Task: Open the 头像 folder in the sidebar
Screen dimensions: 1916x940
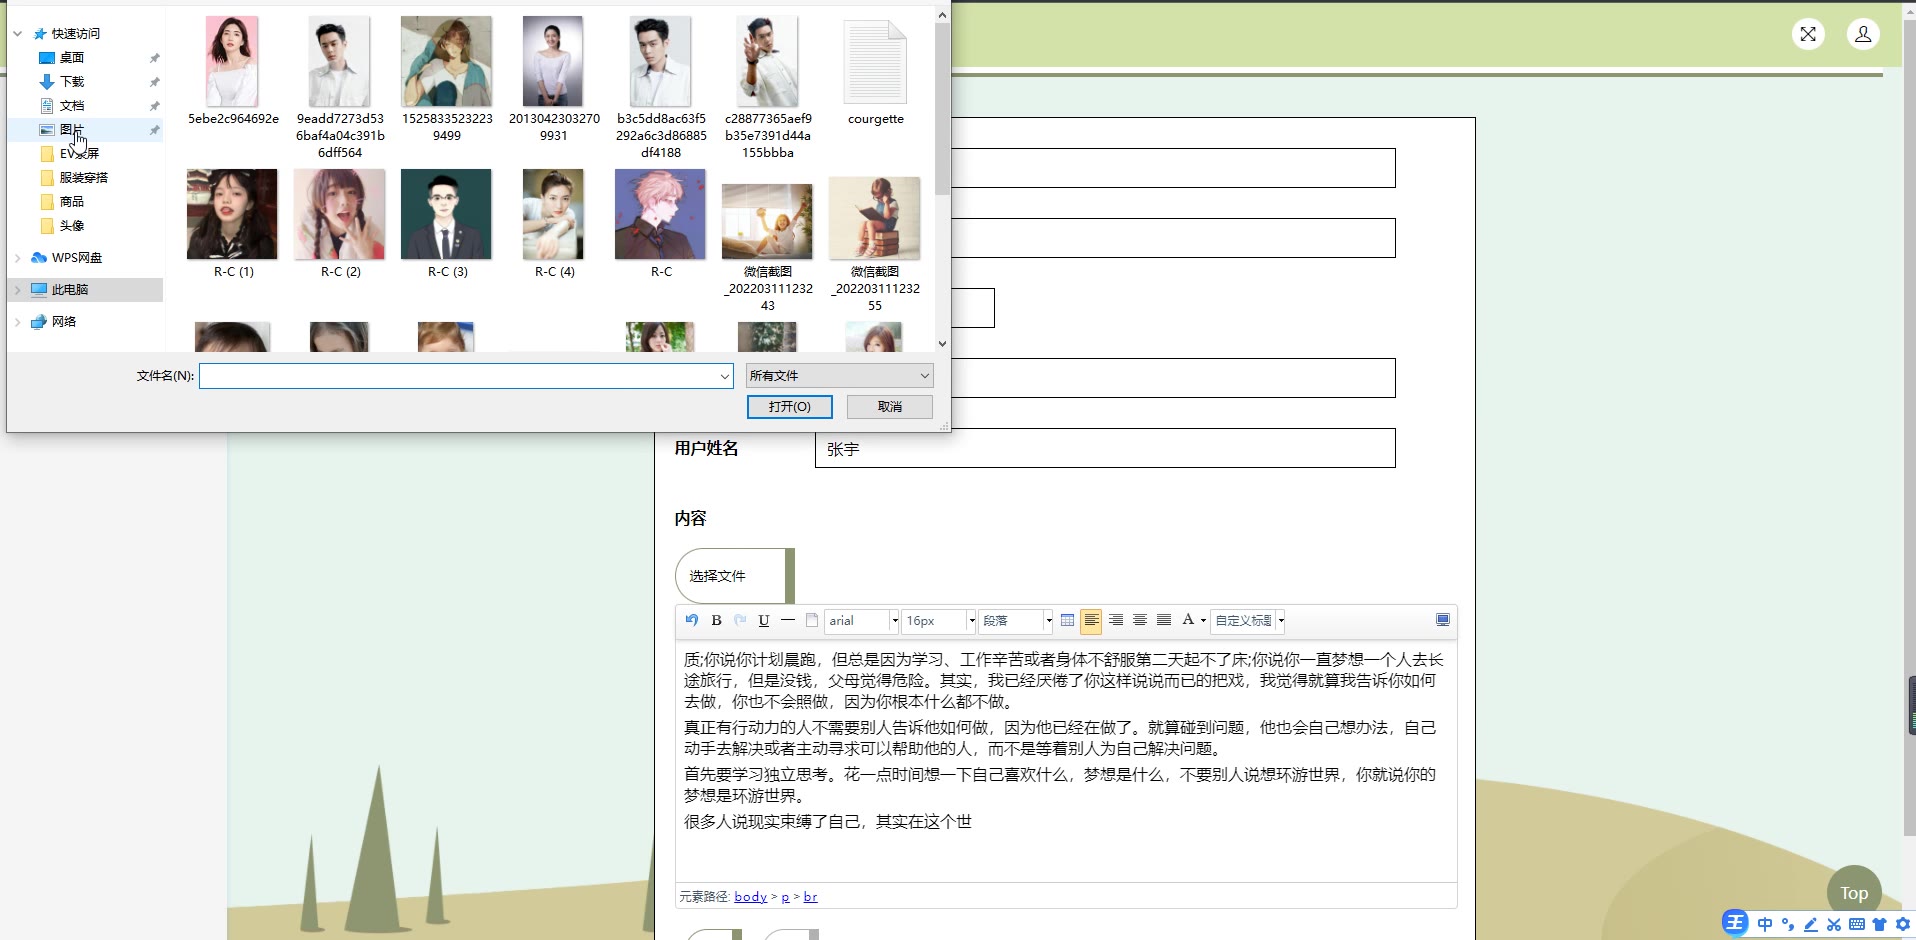Action: point(72,226)
